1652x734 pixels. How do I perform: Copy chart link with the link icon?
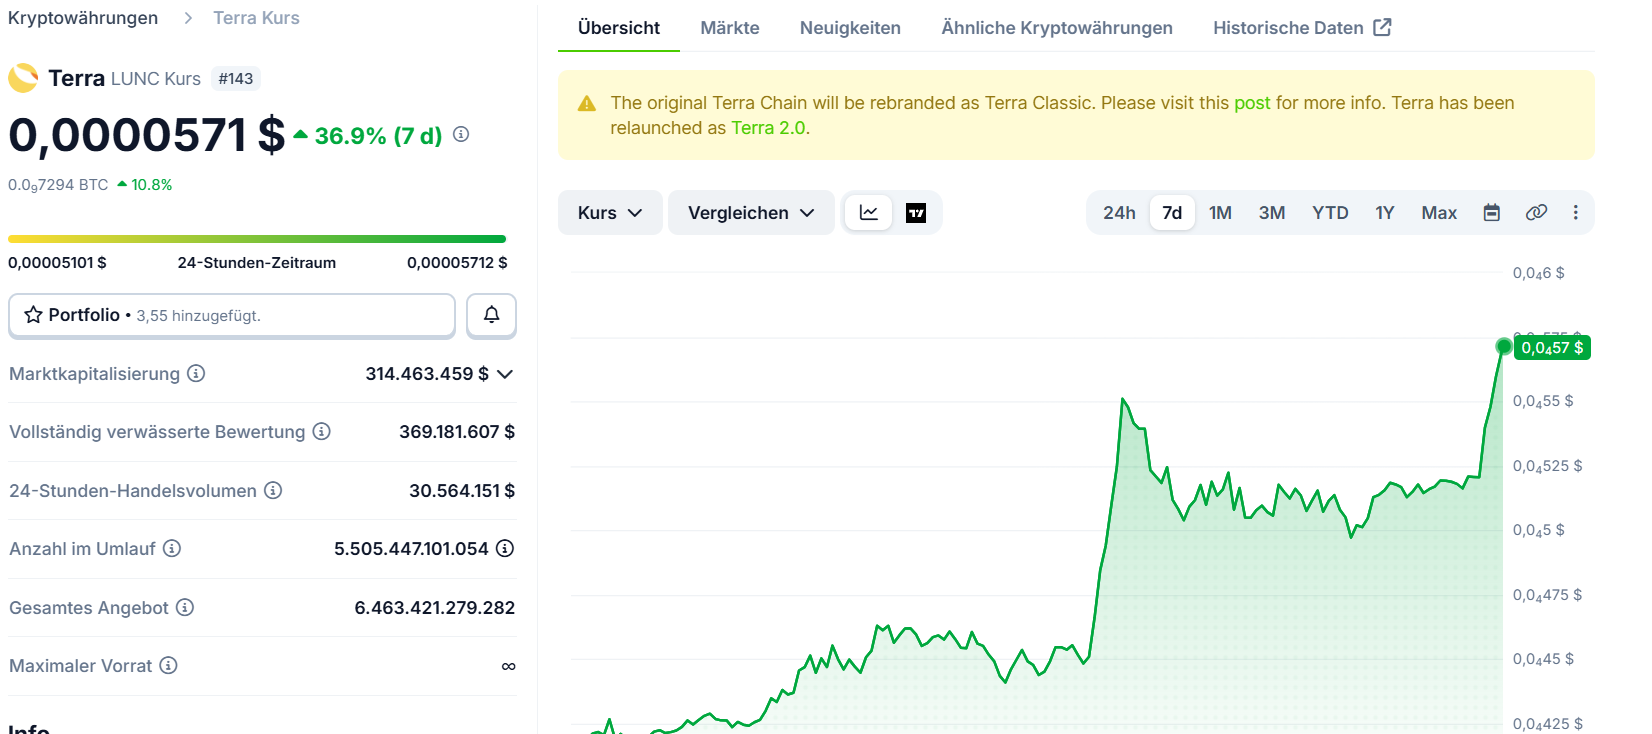[x=1536, y=213]
